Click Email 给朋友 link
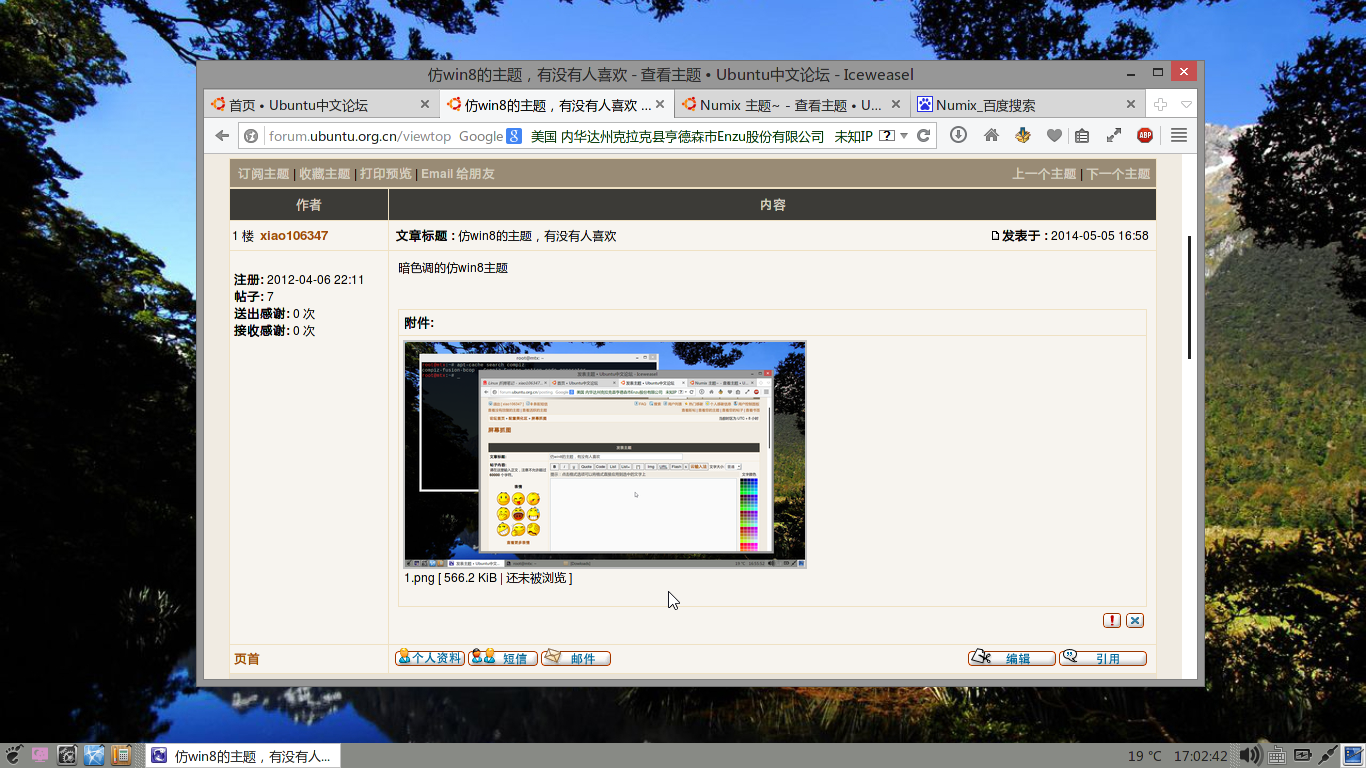The width and height of the screenshot is (1366, 768). pos(457,174)
